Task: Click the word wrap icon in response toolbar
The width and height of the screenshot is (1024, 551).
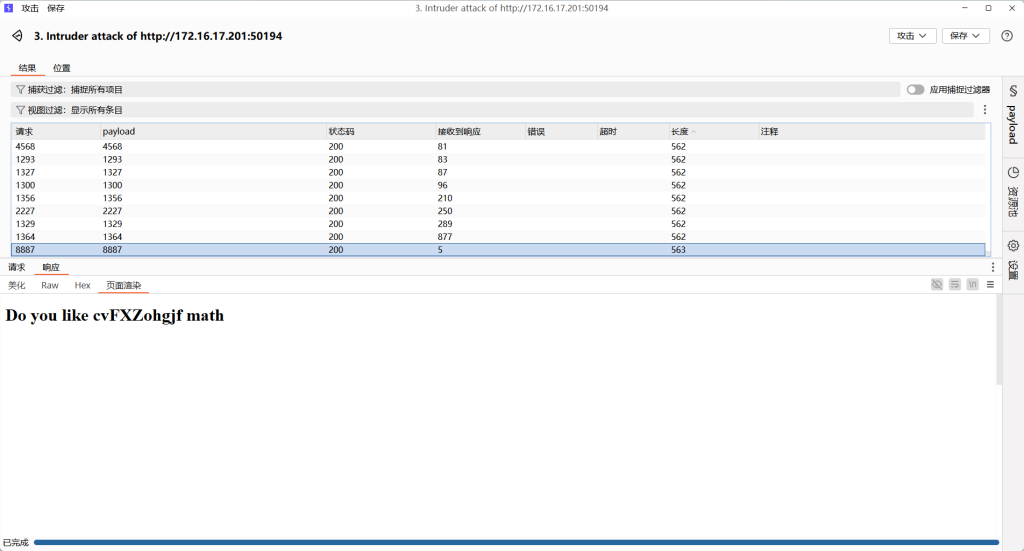Action: click(x=955, y=285)
